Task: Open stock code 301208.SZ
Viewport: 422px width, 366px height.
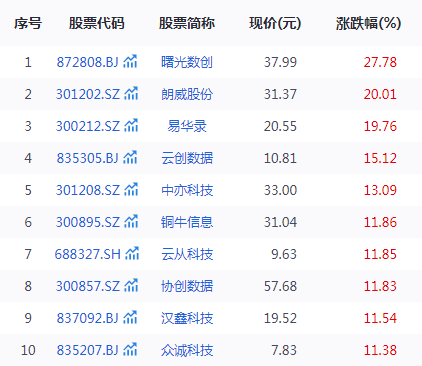Action: [88, 190]
